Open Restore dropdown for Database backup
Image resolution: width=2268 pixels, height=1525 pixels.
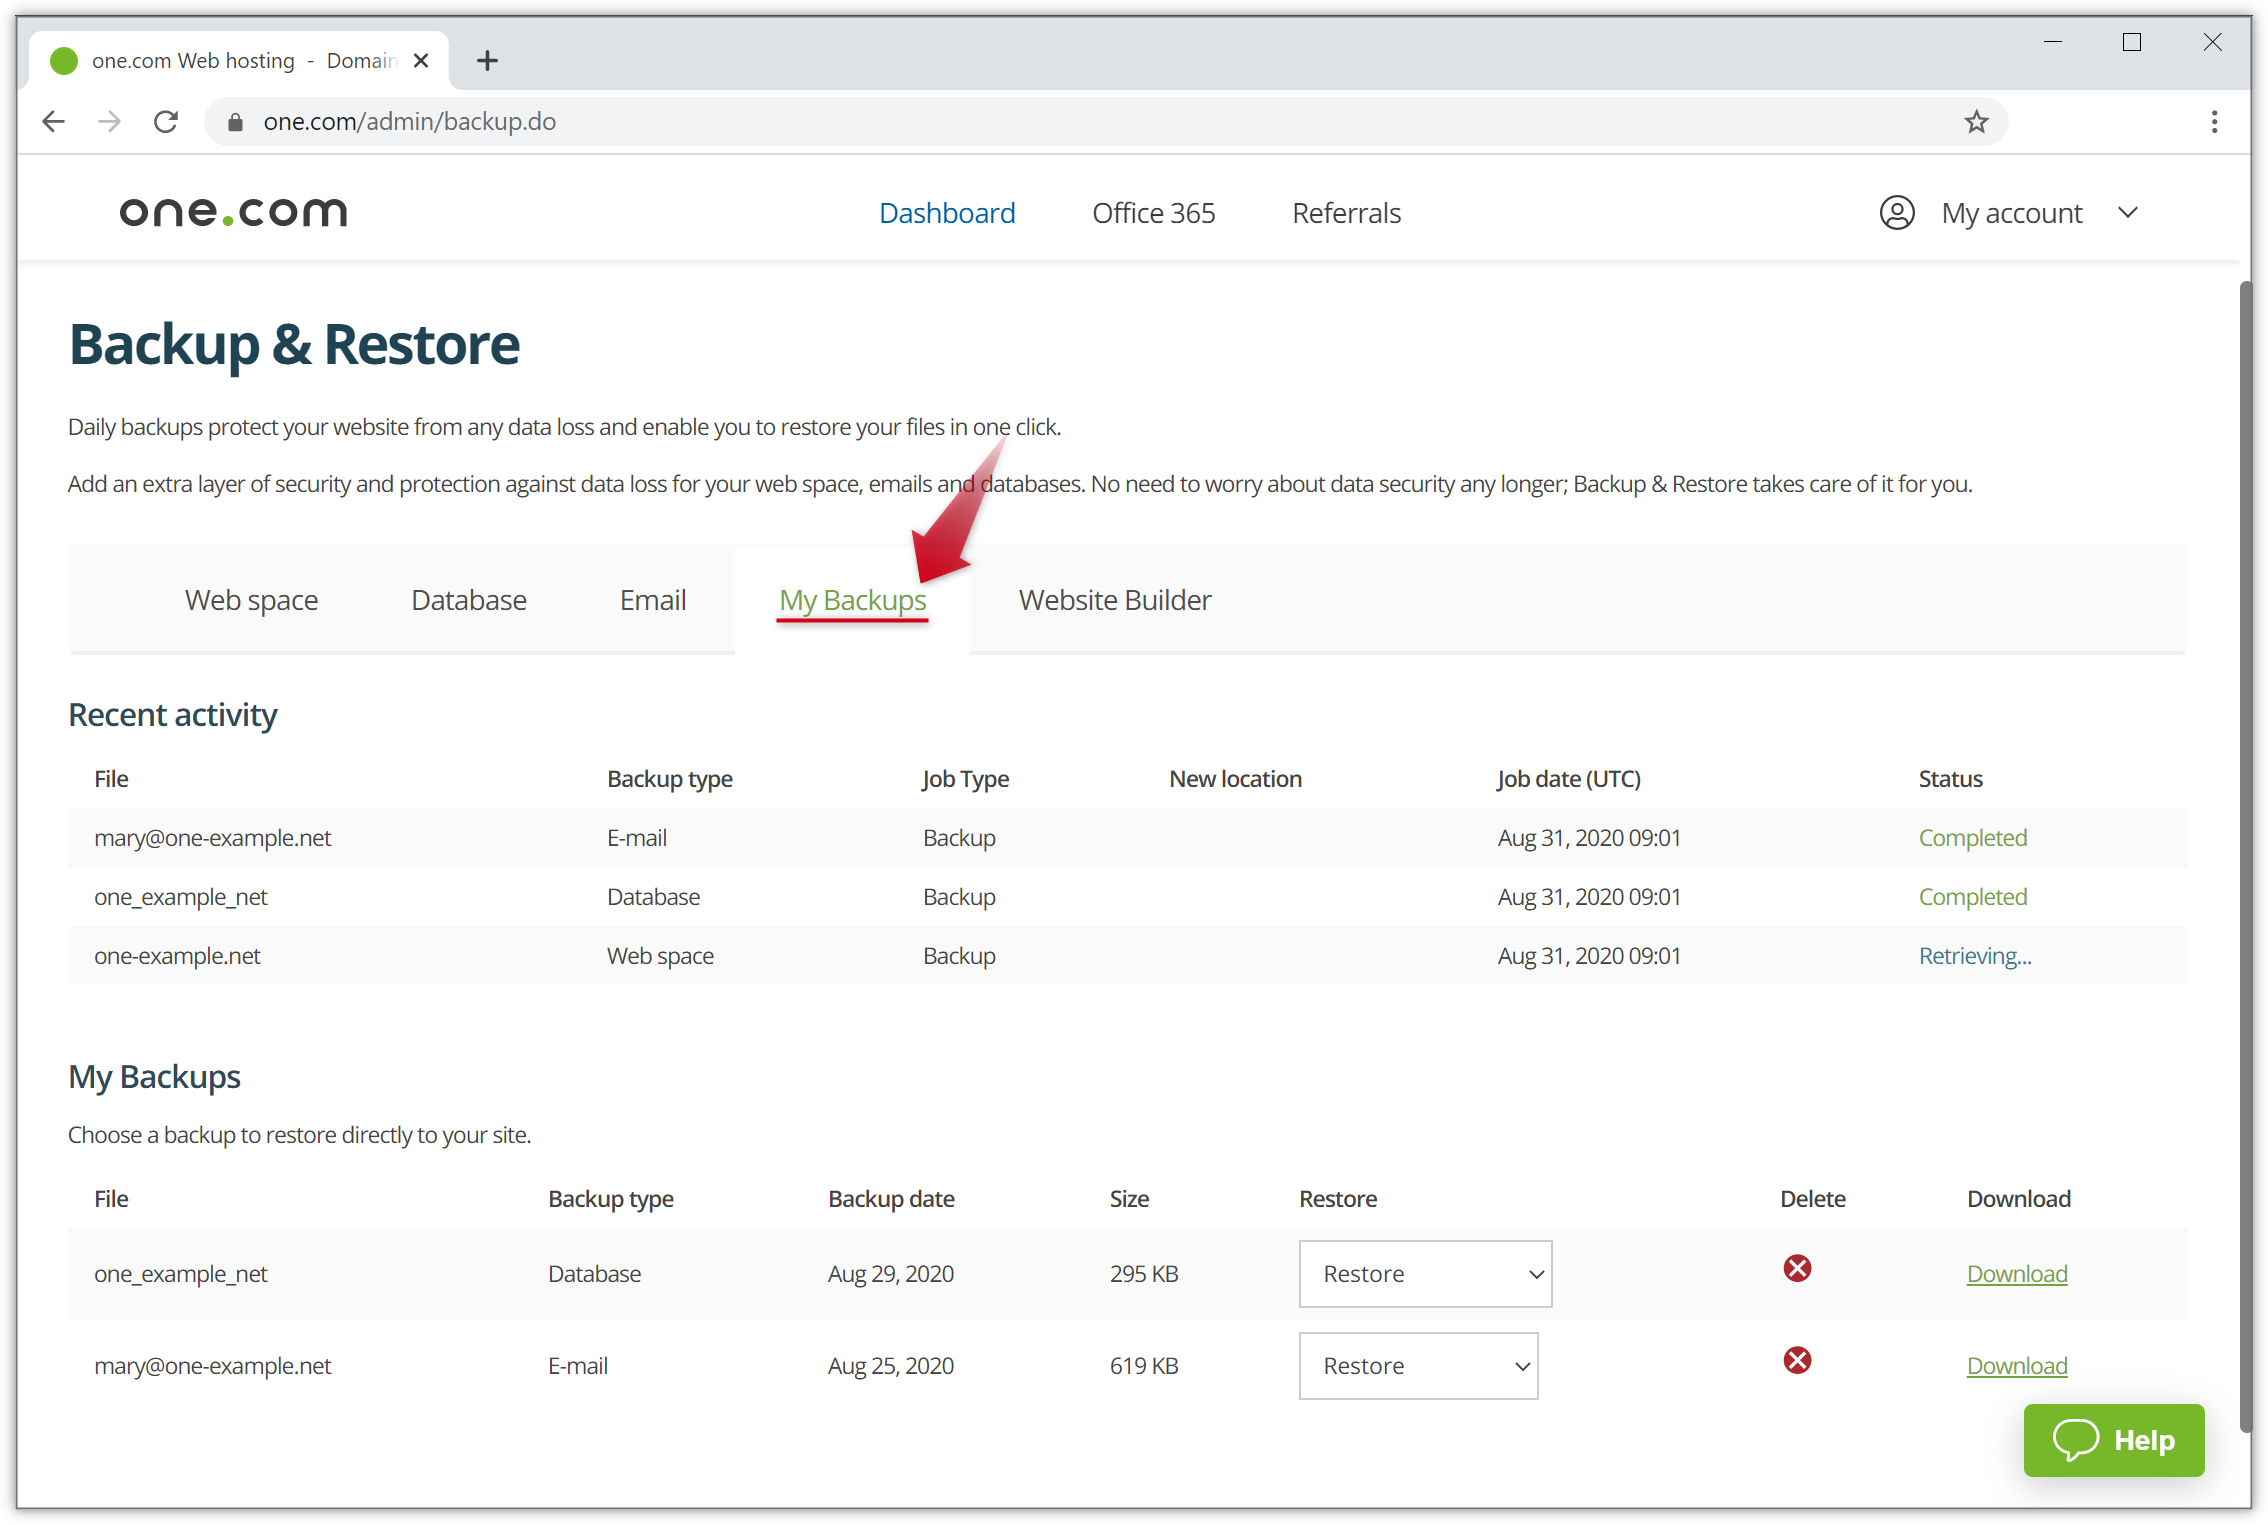pos(1425,1274)
